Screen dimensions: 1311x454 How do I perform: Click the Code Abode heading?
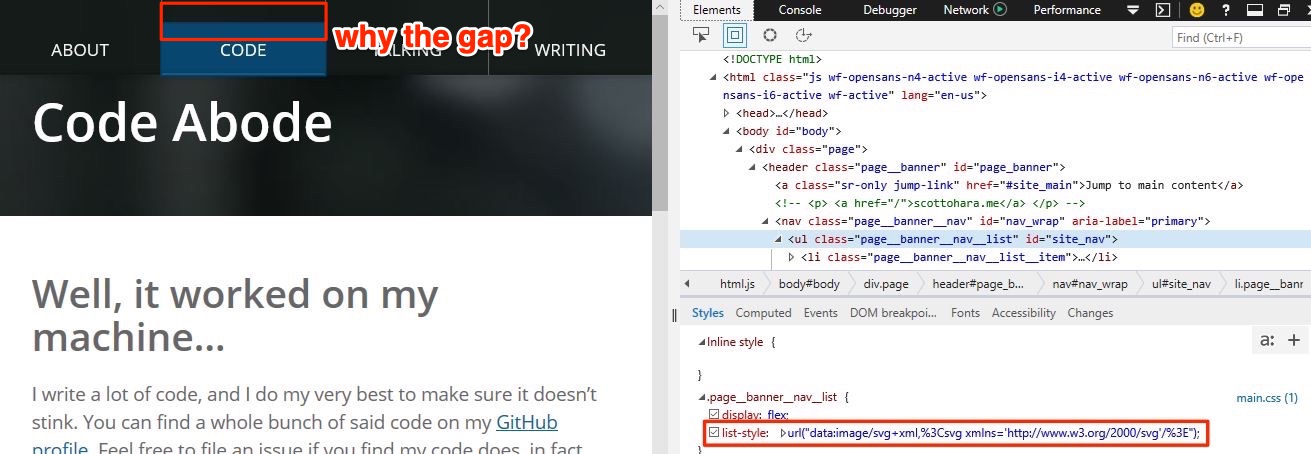pos(182,124)
